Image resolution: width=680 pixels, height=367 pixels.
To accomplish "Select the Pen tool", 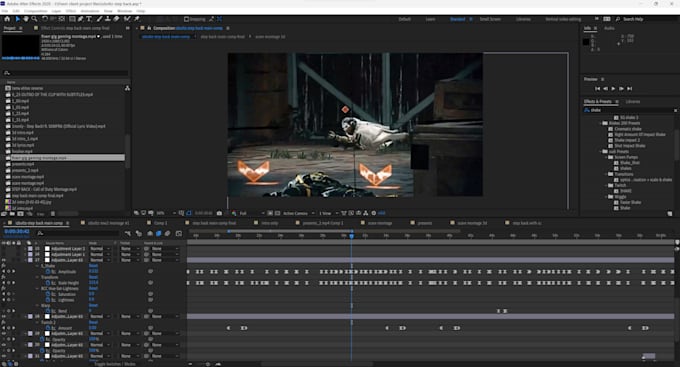I will (x=81, y=19).
